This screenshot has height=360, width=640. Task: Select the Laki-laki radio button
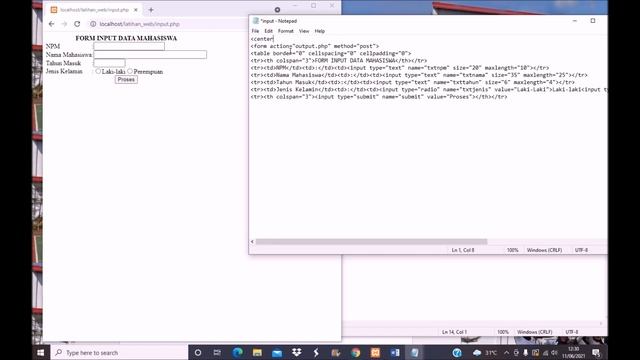point(98,71)
